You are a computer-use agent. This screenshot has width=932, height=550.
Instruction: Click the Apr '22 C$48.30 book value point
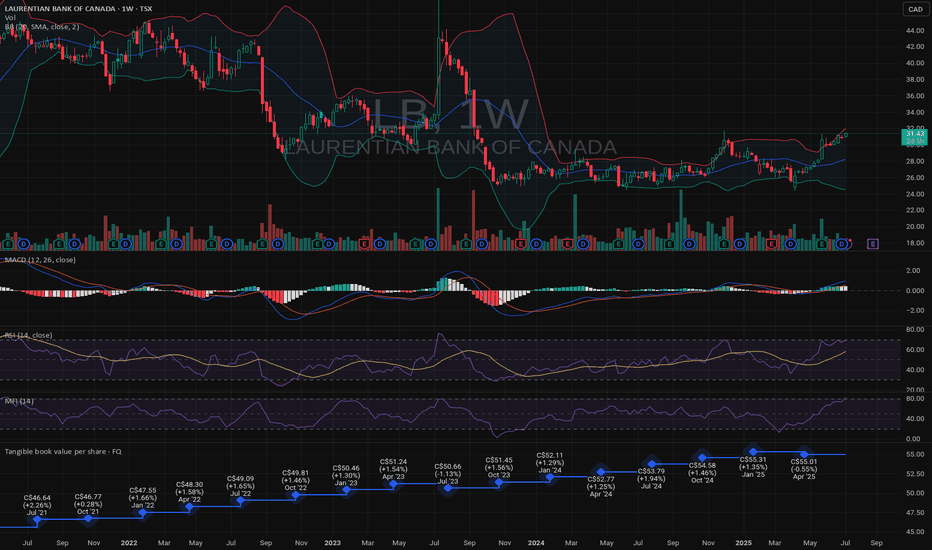coord(190,507)
